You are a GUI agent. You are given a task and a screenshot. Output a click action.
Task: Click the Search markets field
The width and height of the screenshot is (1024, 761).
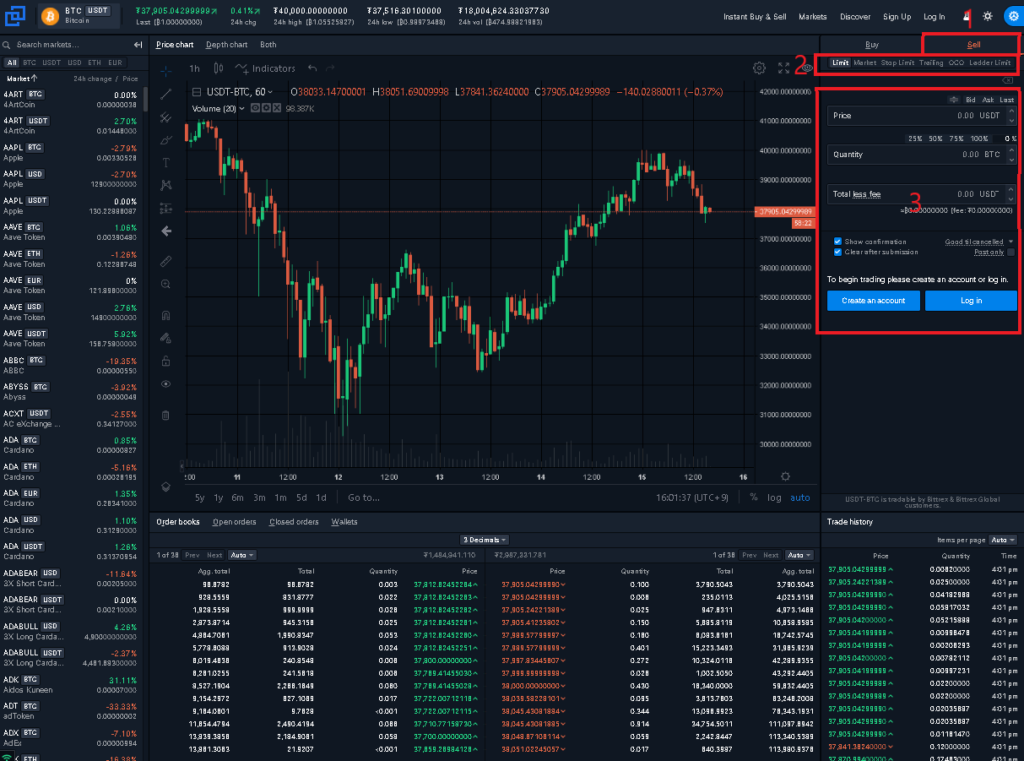[x=65, y=44]
